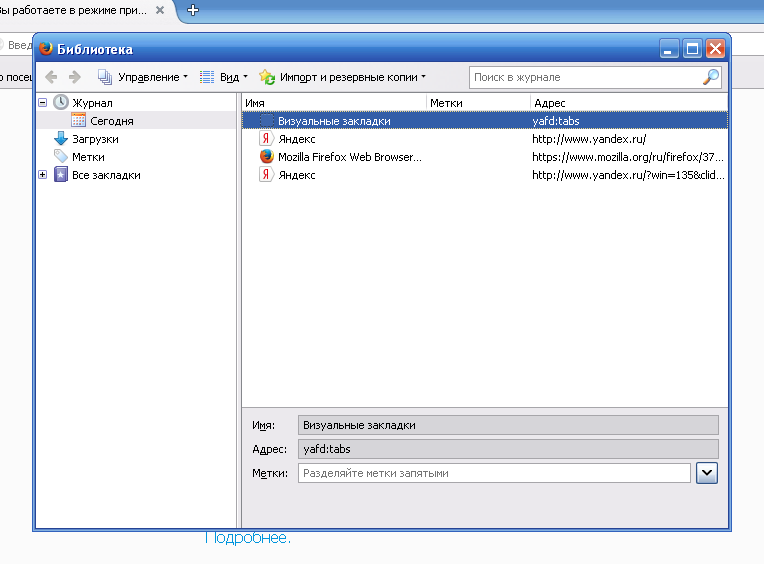Click the yandex.ru/?win=135 address cell
764x564 pixels.
pyautogui.click(x=628, y=175)
